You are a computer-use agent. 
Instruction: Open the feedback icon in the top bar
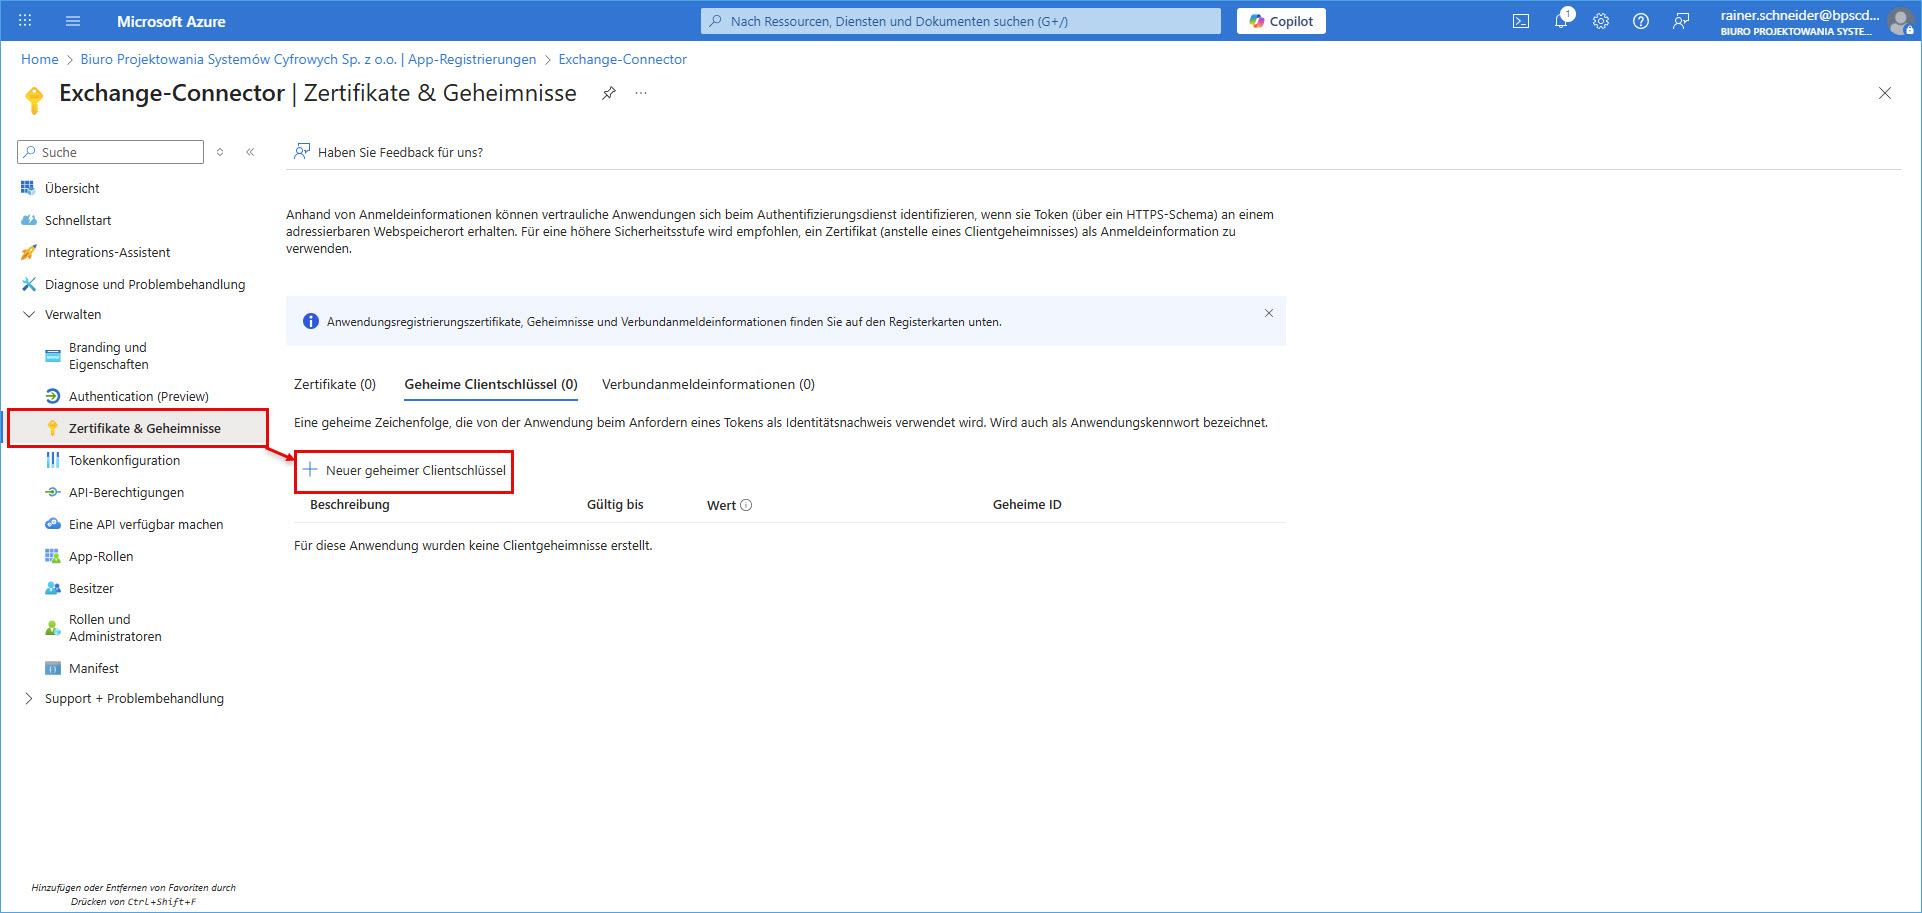point(1681,21)
